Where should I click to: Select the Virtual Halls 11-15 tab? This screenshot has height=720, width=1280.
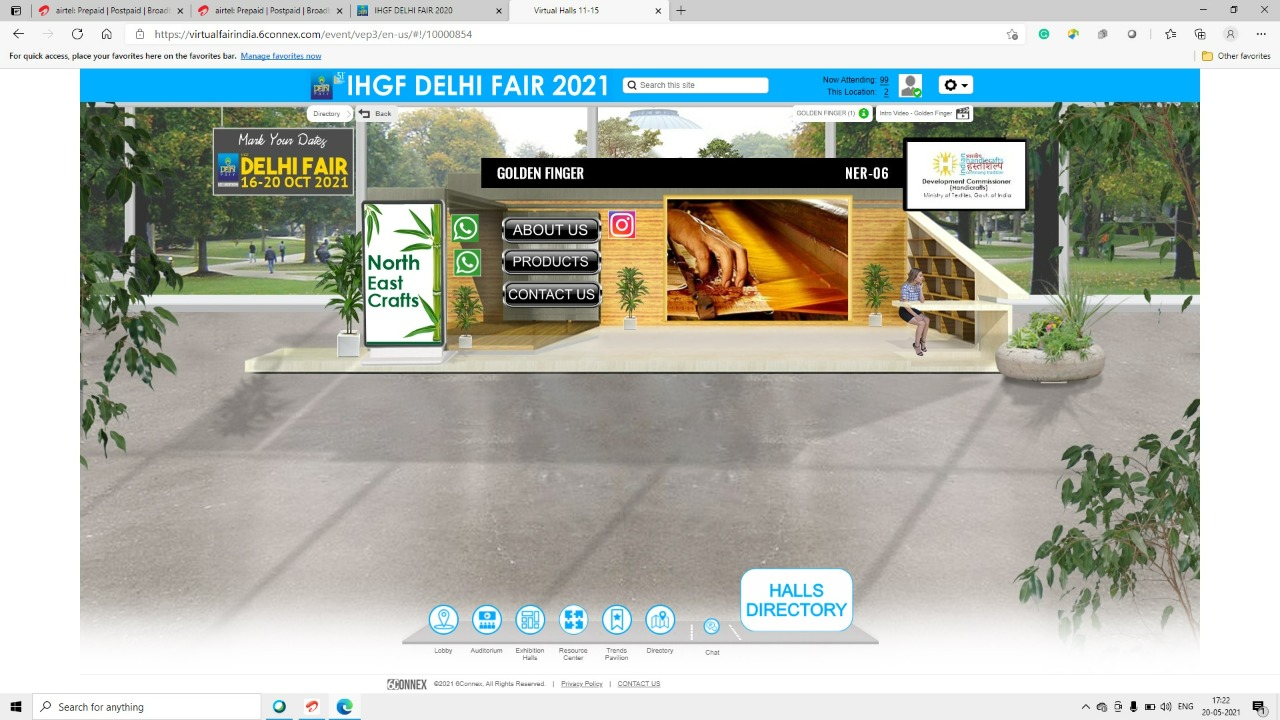pos(588,10)
